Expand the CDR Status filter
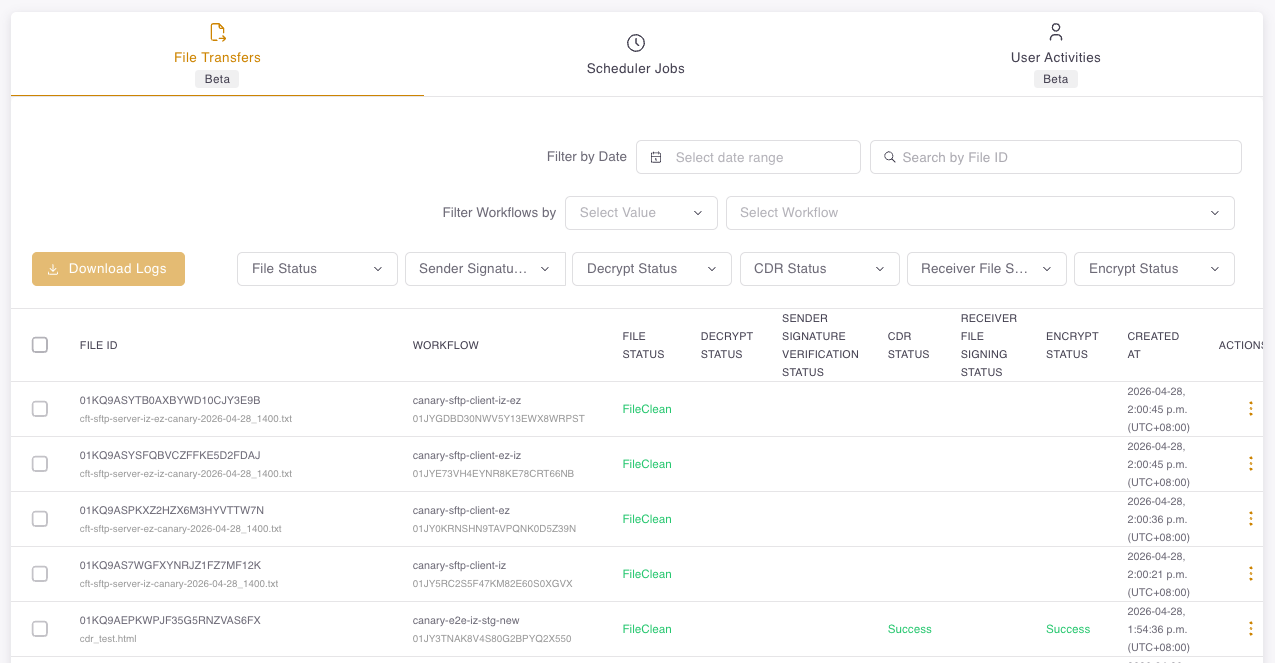1275x663 pixels. (x=819, y=269)
